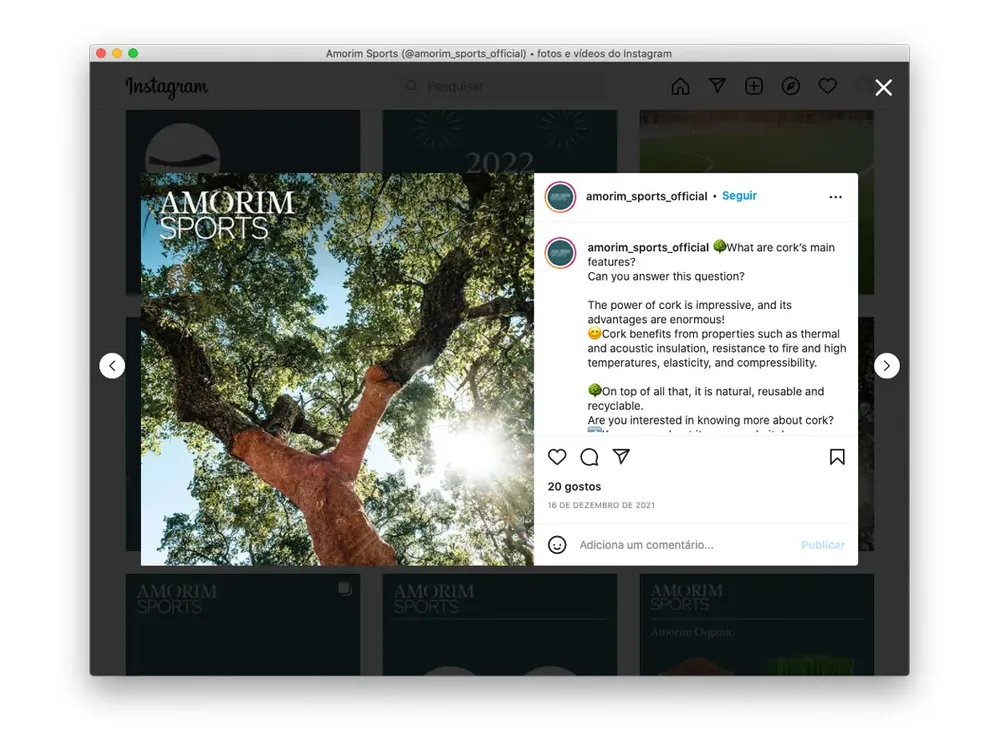The height and width of the screenshot is (750, 1000).
Task: Open bottom-left Amorim Sports carousel thumbnail
Action: pos(242,625)
